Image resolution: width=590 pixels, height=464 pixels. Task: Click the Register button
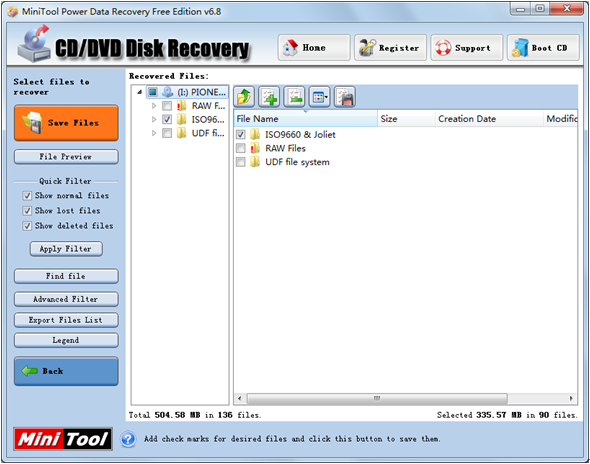(390, 48)
